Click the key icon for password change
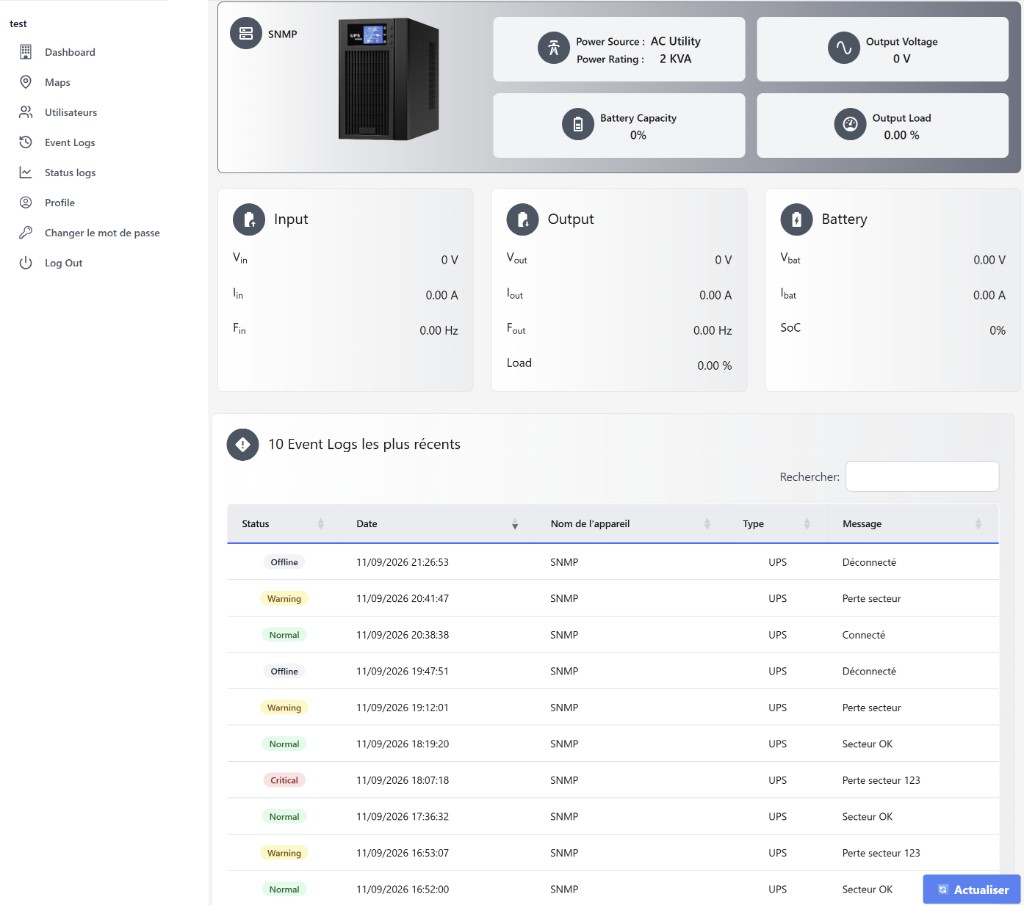This screenshot has height=905, width=1024. [x=25, y=232]
